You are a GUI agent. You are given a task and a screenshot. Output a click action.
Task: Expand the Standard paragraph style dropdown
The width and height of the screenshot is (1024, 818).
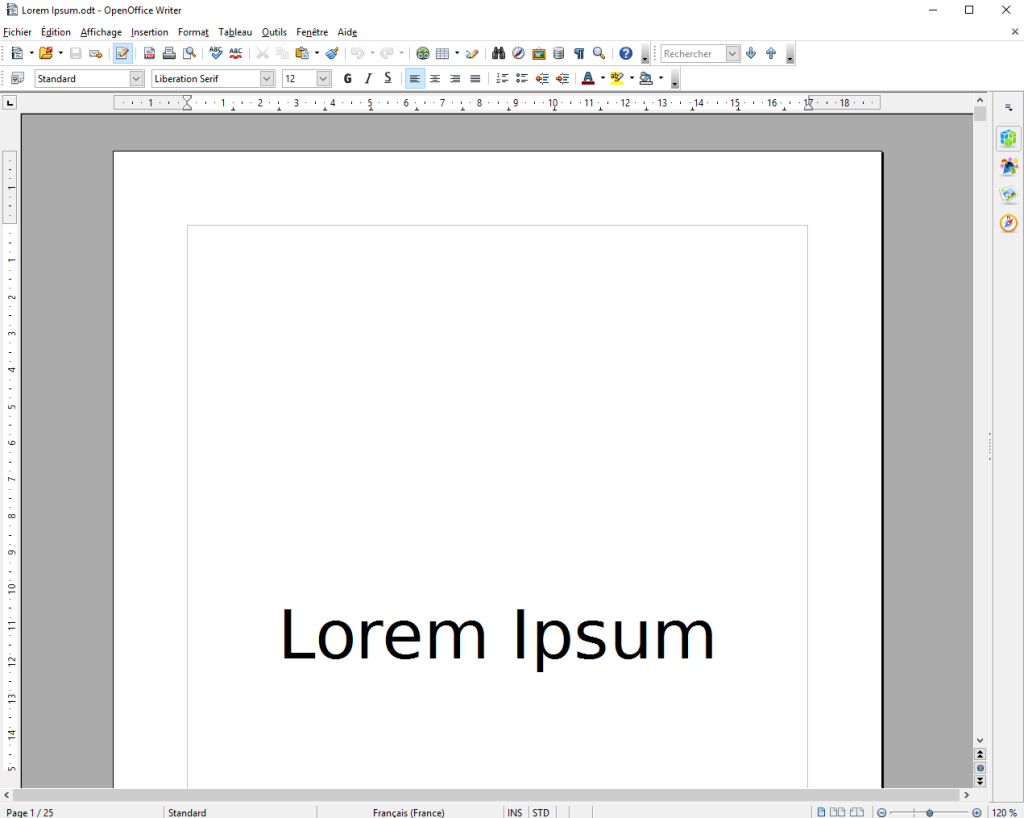coord(137,79)
